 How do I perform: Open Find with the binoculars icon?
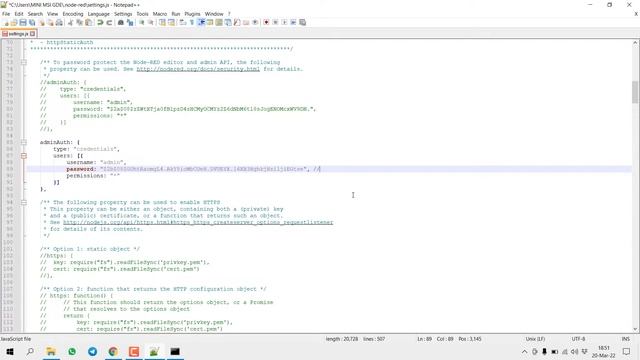121,22
